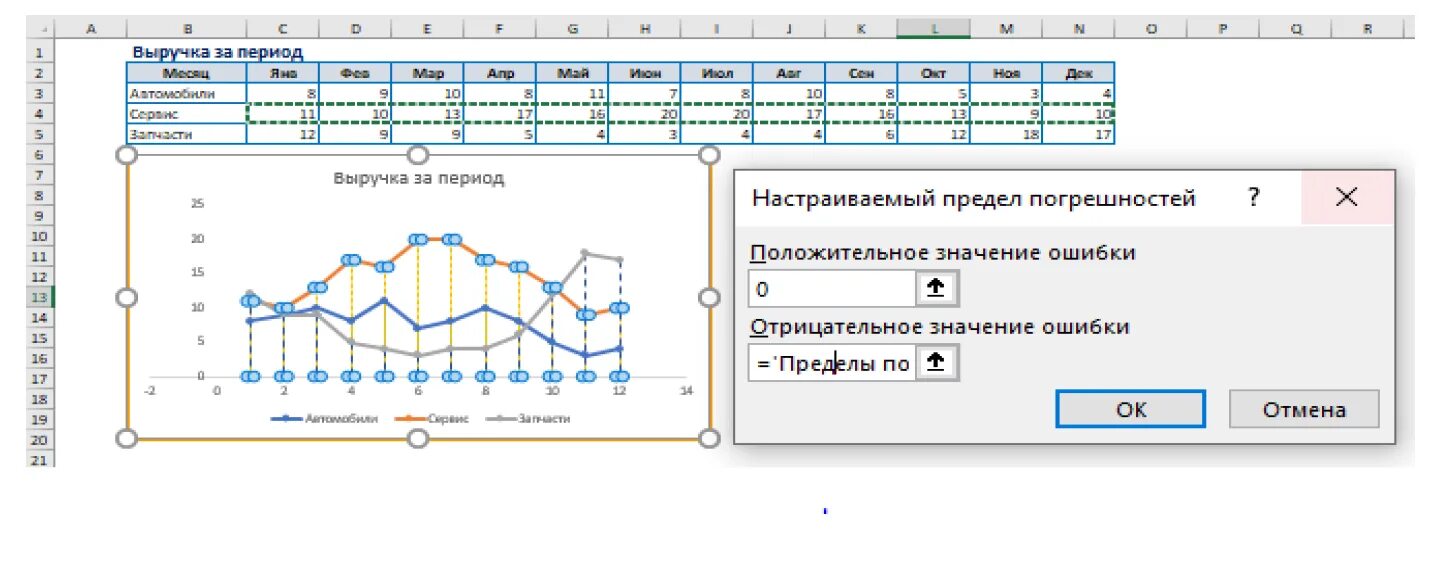1438x582 pixels.
Task: Click the dialog title Настраиваемый предел погрешностей
Action: click(973, 198)
